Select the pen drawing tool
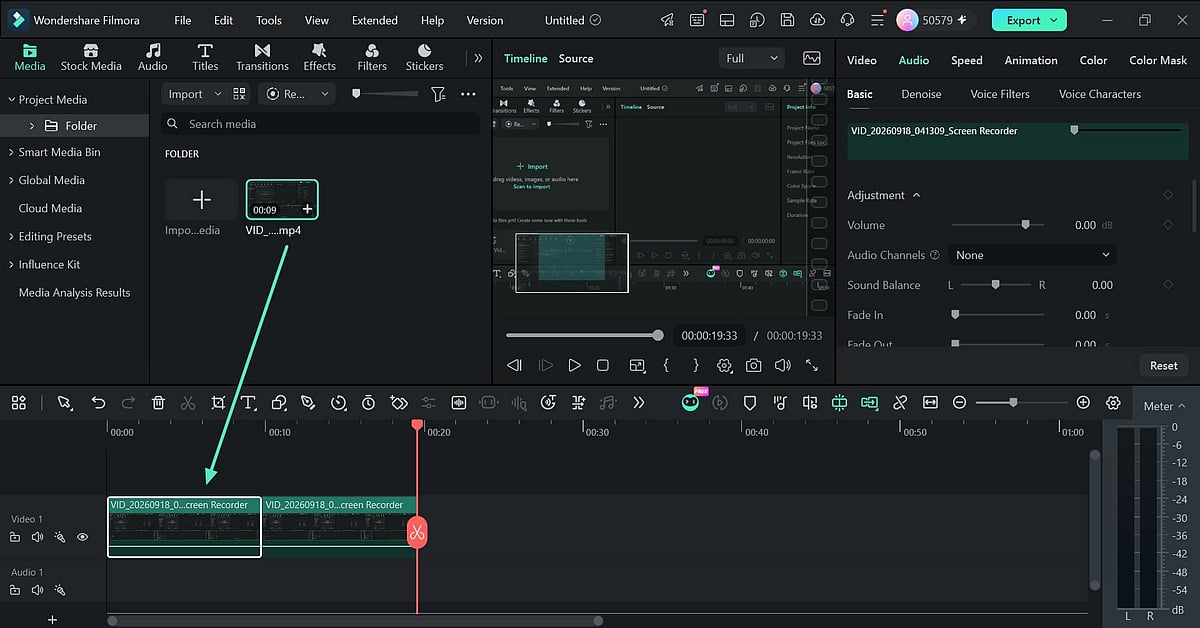This screenshot has width=1200, height=628. (308, 402)
